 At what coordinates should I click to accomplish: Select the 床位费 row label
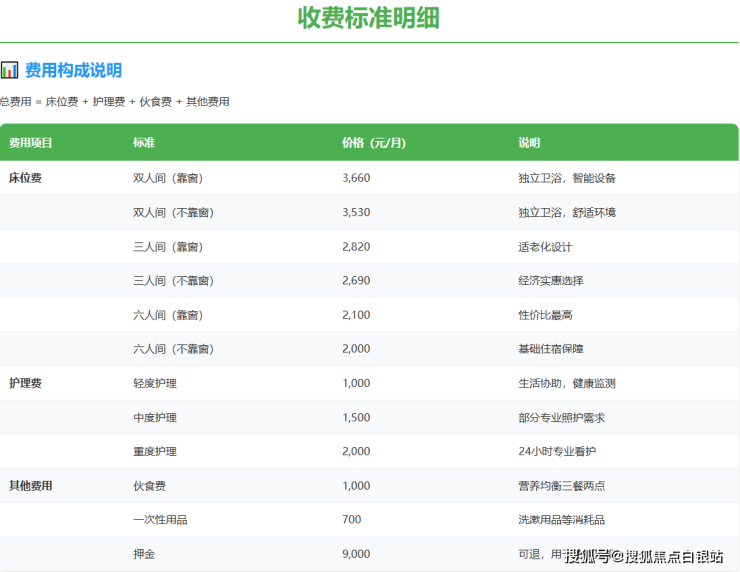[x=25, y=178]
